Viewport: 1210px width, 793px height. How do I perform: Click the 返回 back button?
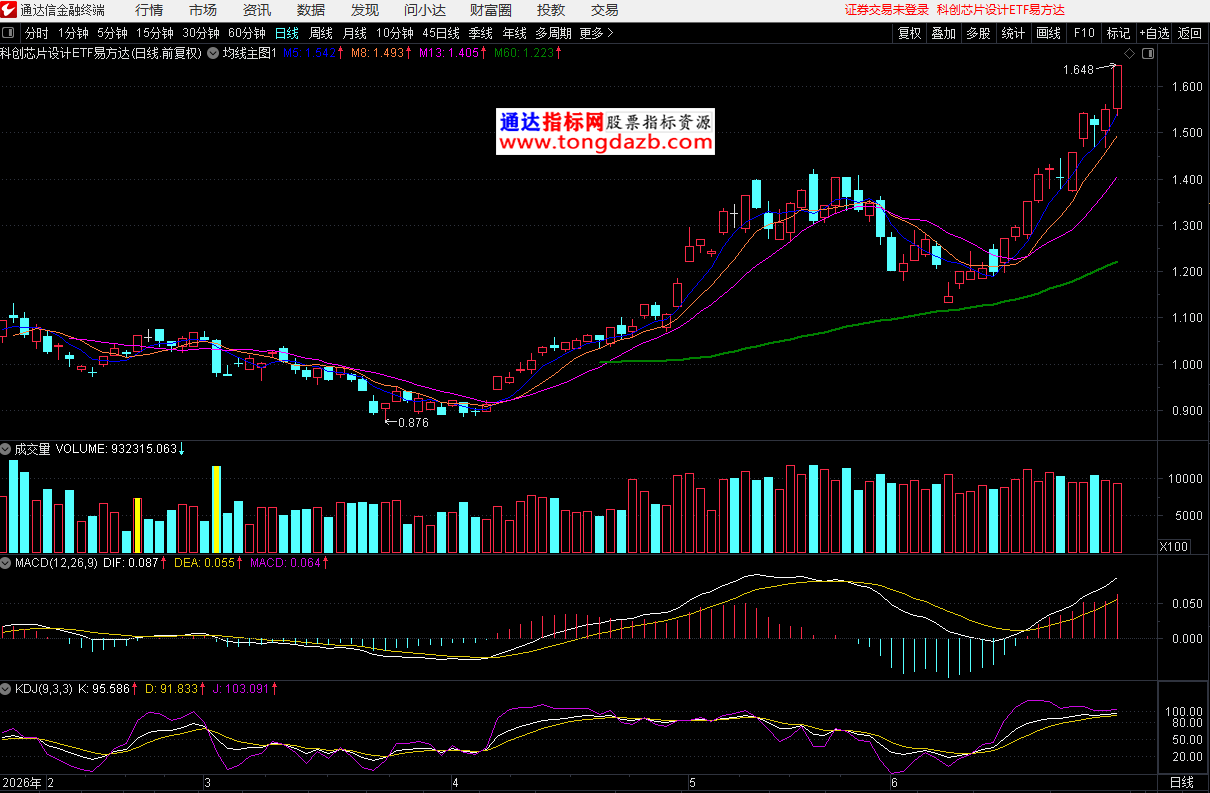(1190, 33)
